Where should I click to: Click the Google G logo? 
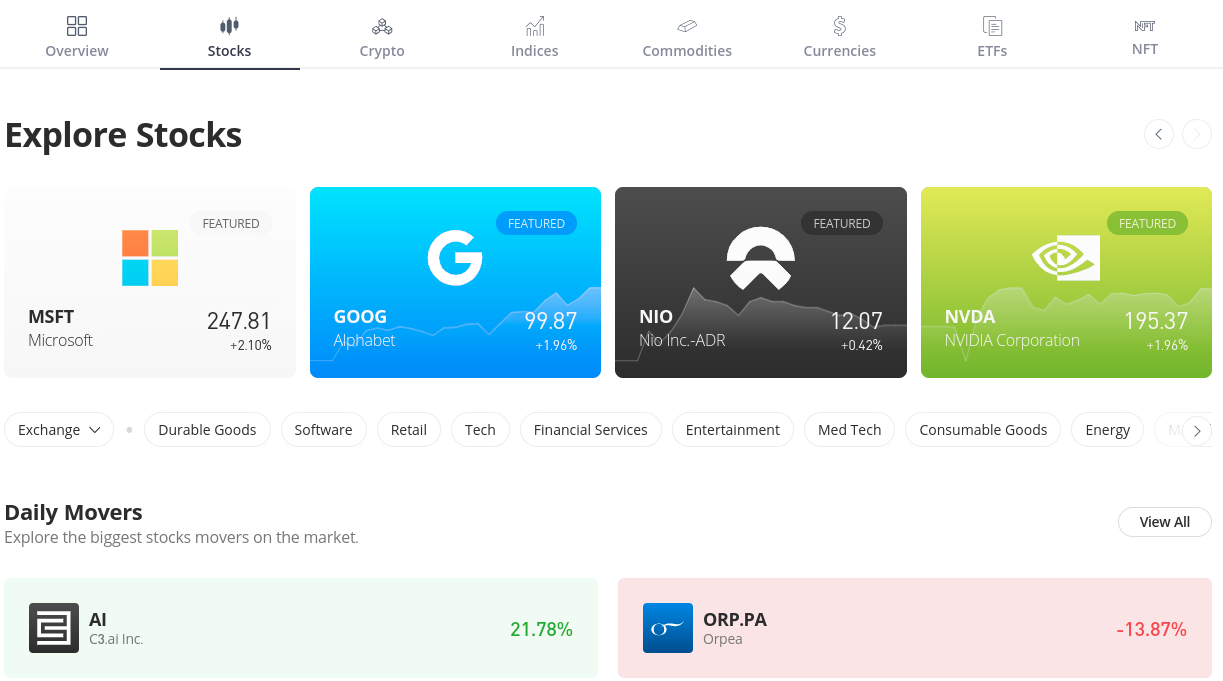point(455,258)
